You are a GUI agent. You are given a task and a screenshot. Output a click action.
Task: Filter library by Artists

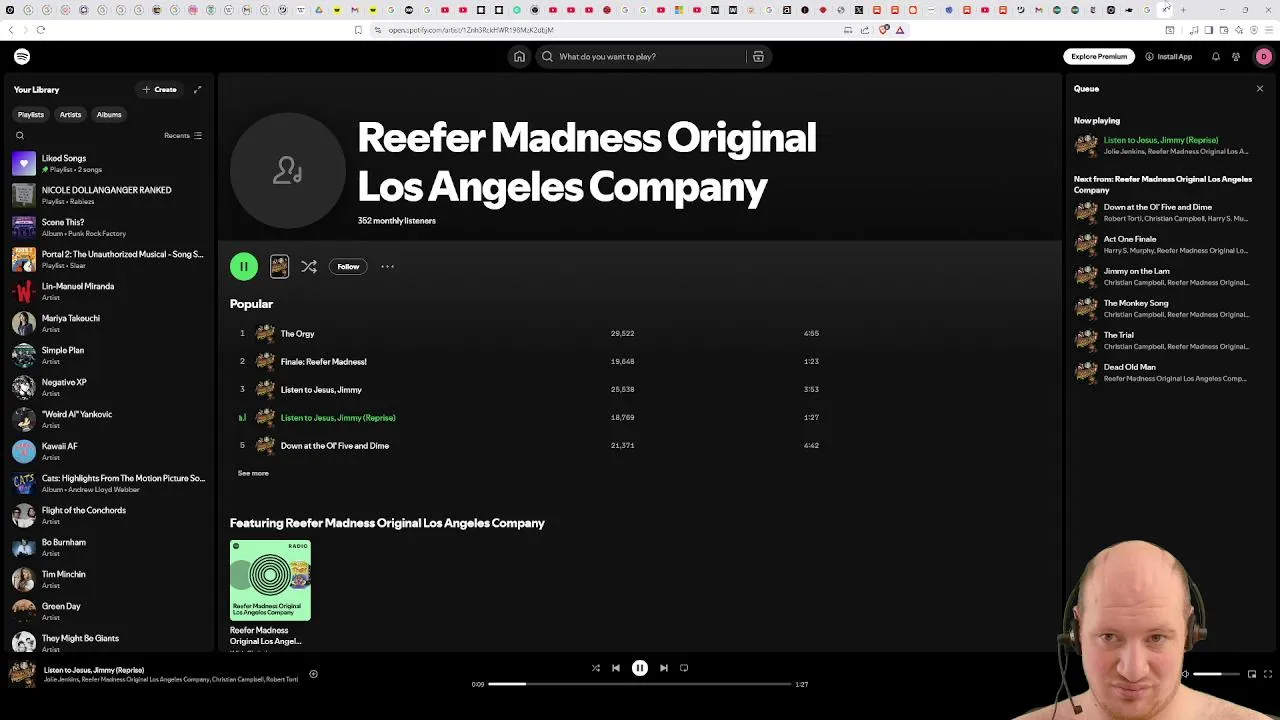click(70, 115)
